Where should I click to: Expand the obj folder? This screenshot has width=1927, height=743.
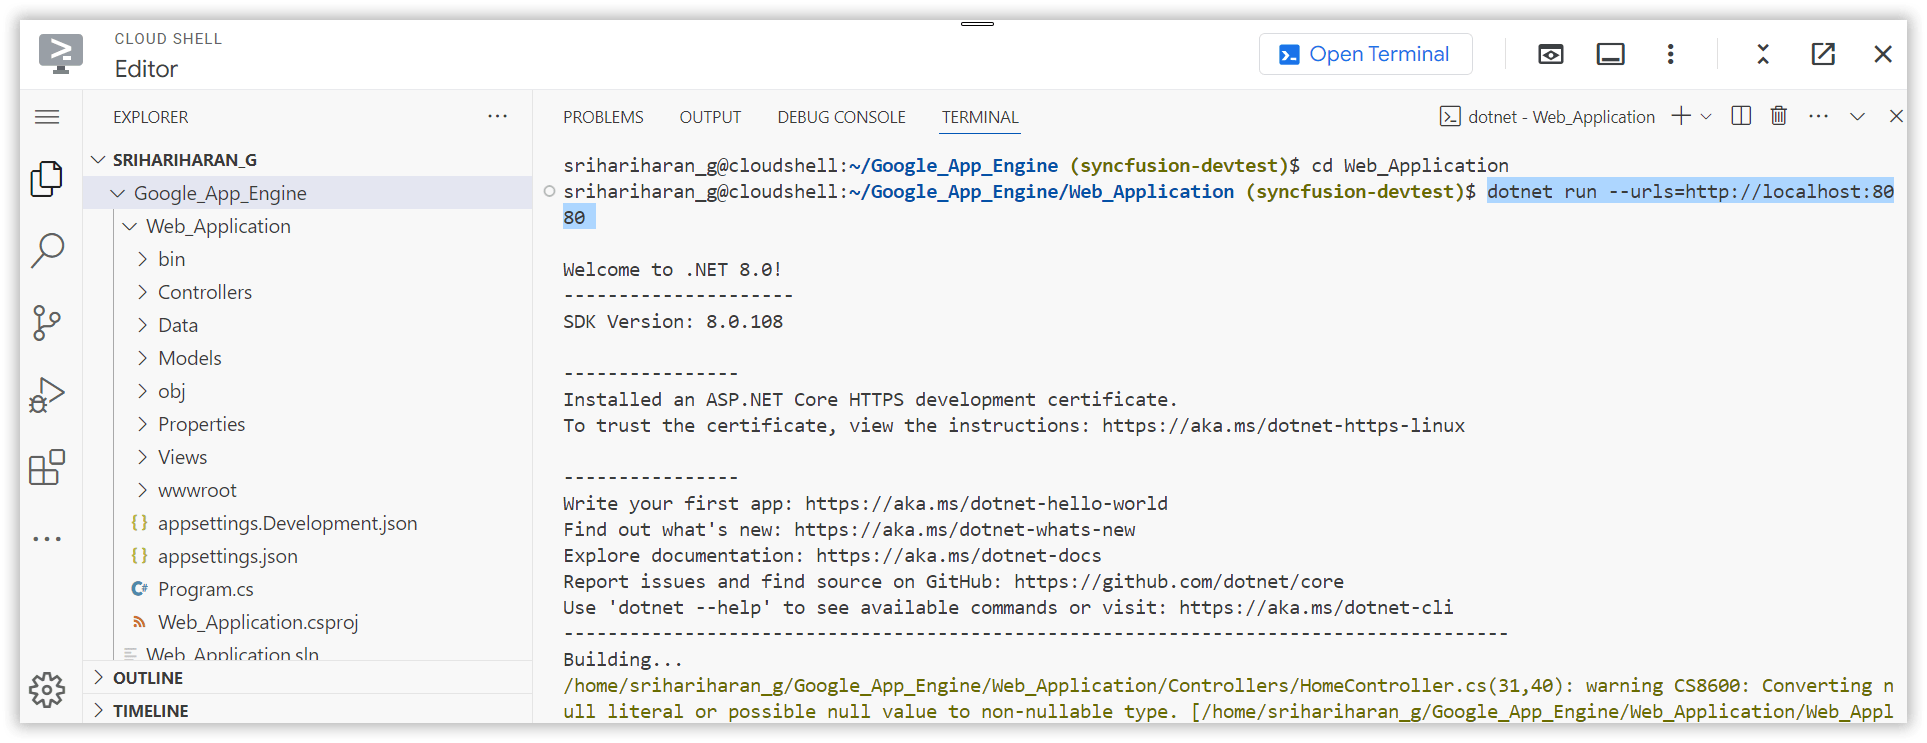click(142, 391)
